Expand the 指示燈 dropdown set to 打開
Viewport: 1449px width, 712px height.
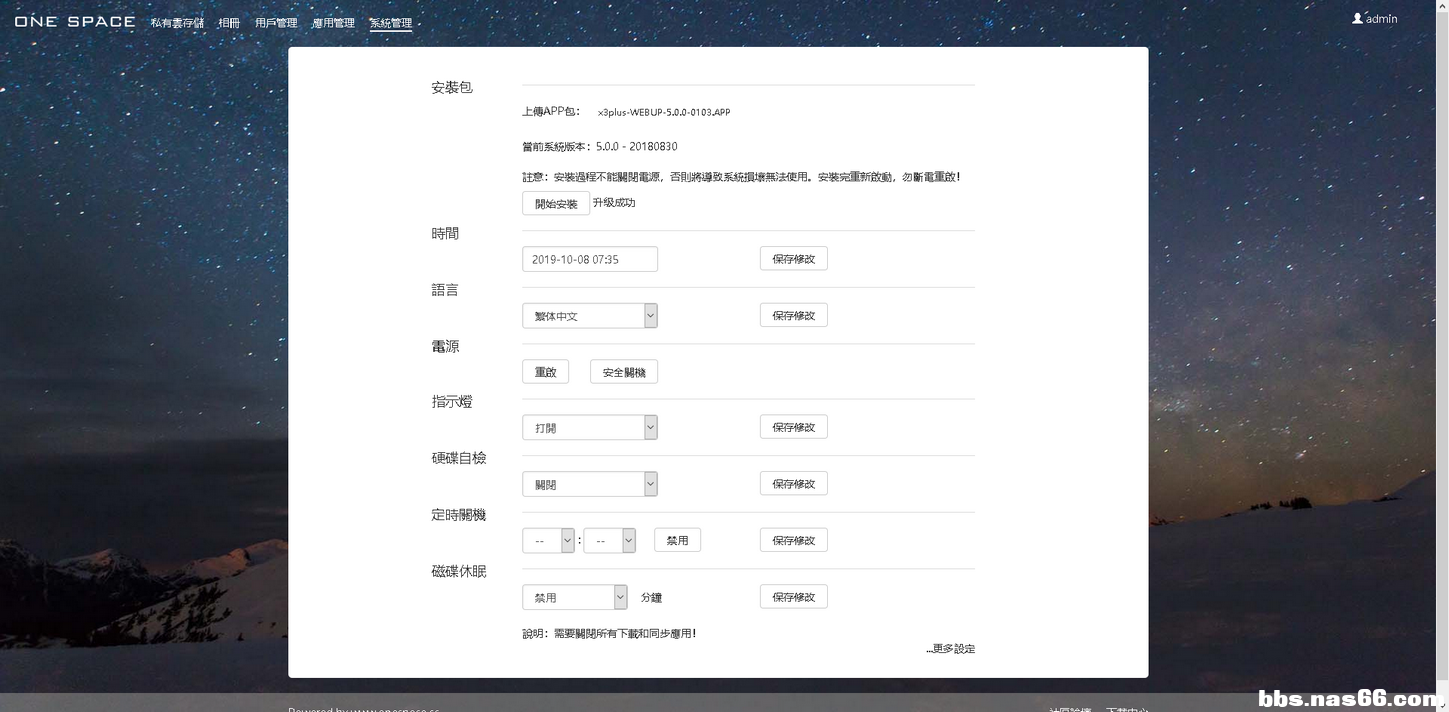(x=589, y=428)
